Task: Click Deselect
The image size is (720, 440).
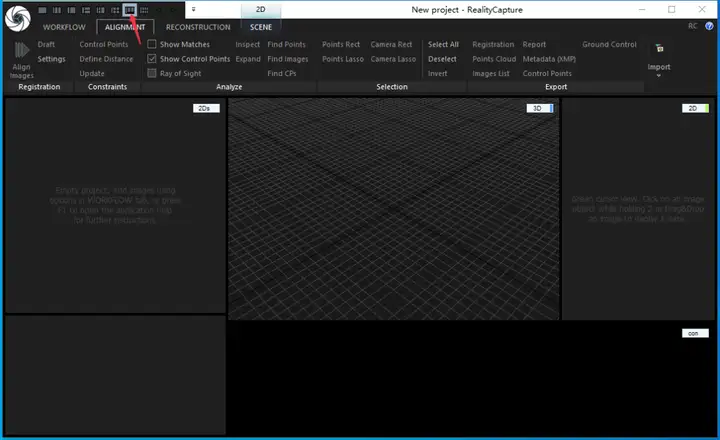Action: (442, 59)
